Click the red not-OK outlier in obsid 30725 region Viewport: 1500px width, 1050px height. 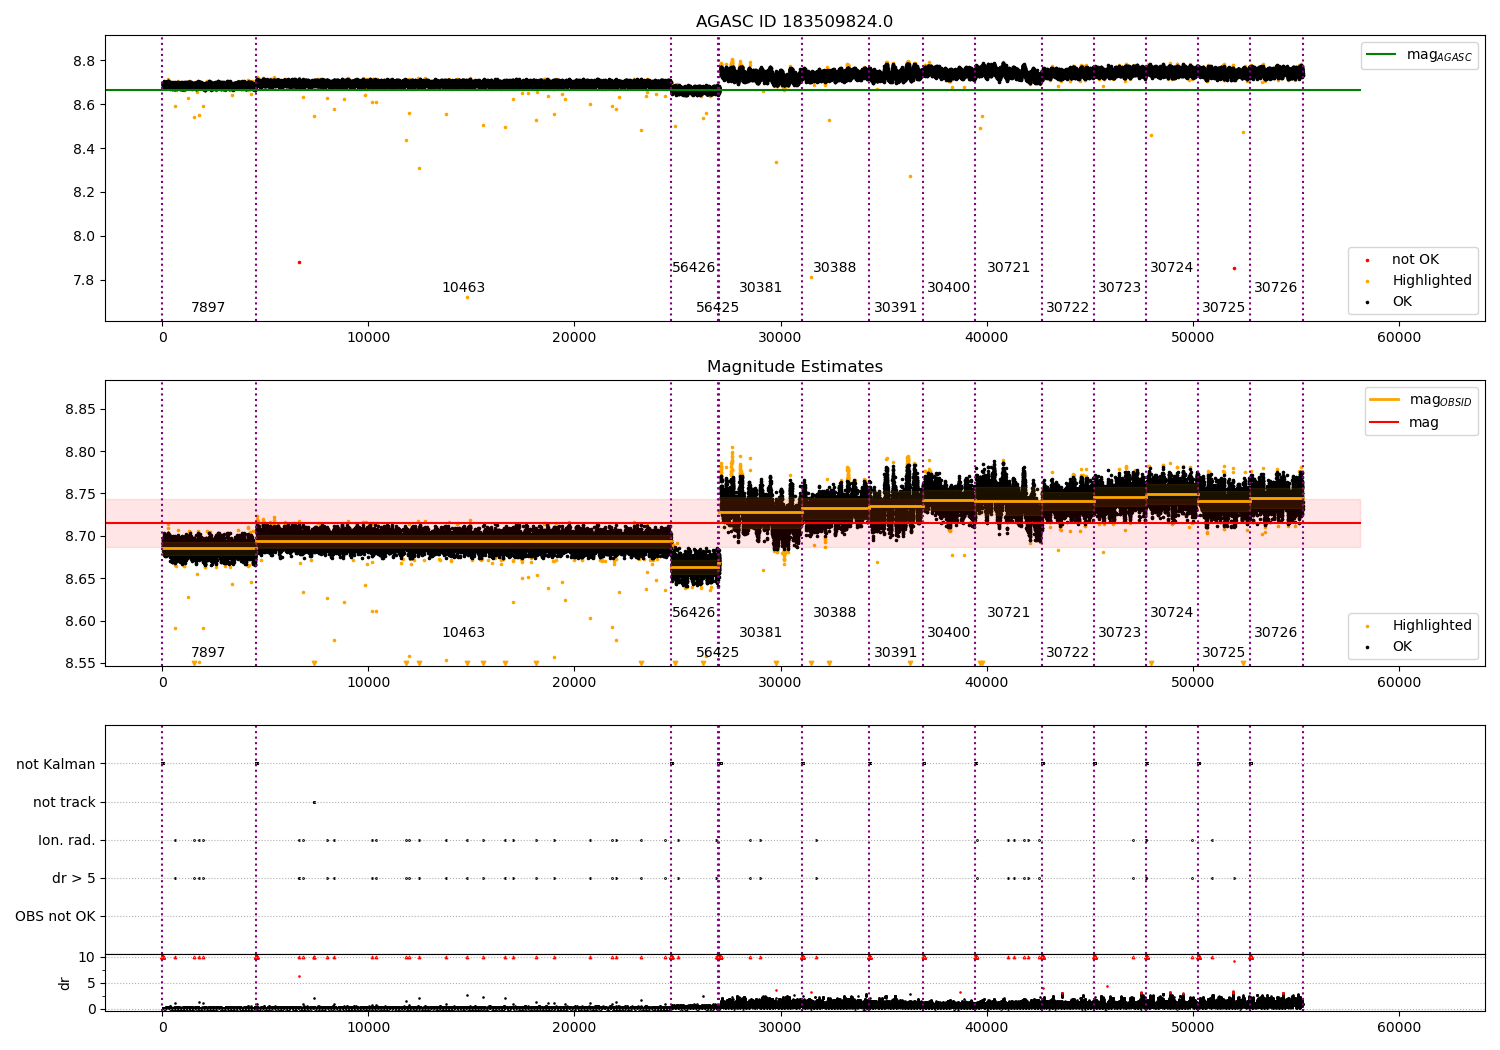click(x=1234, y=268)
